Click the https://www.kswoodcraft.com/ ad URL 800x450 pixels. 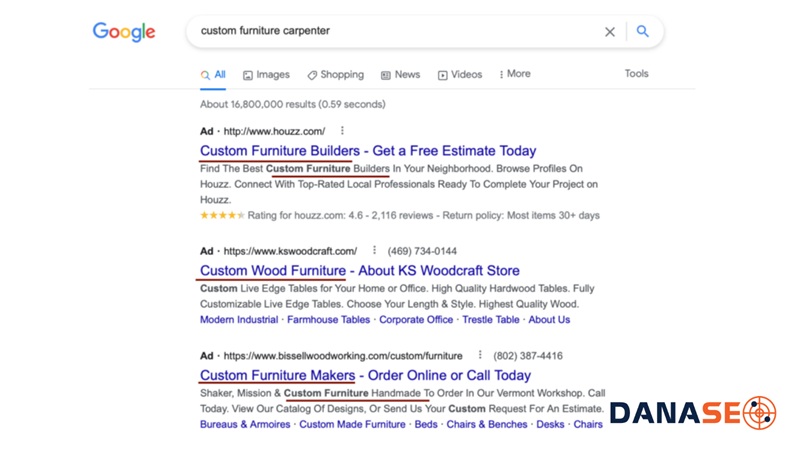[290, 251]
